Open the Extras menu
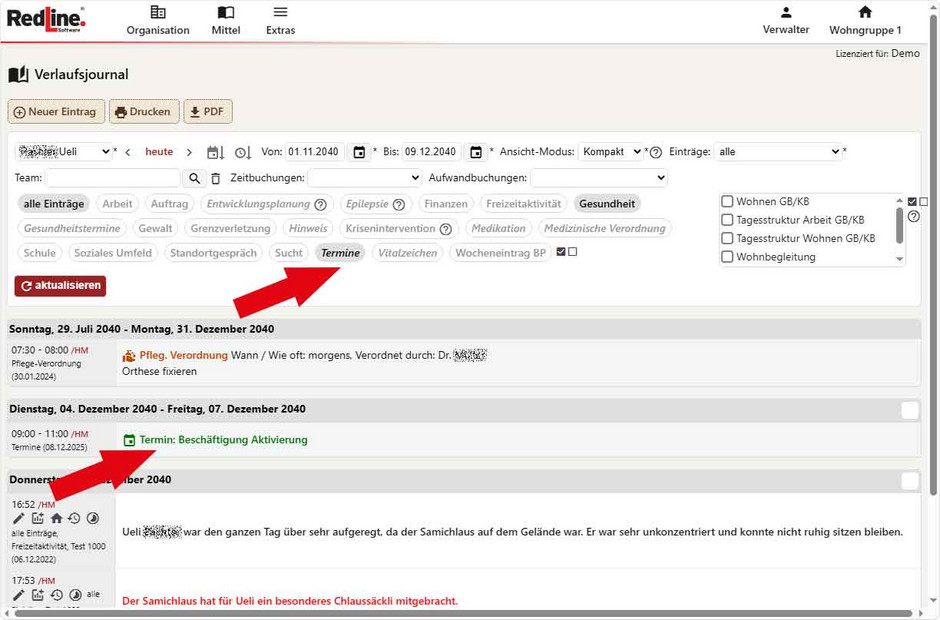The height and width of the screenshot is (620, 940). coord(280,20)
